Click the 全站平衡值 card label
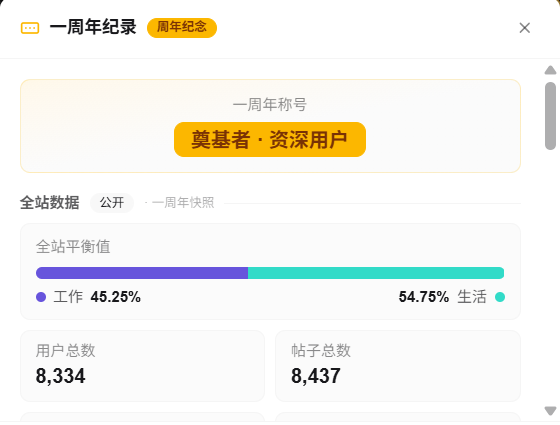This screenshot has height=425, width=560. [x=73, y=247]
